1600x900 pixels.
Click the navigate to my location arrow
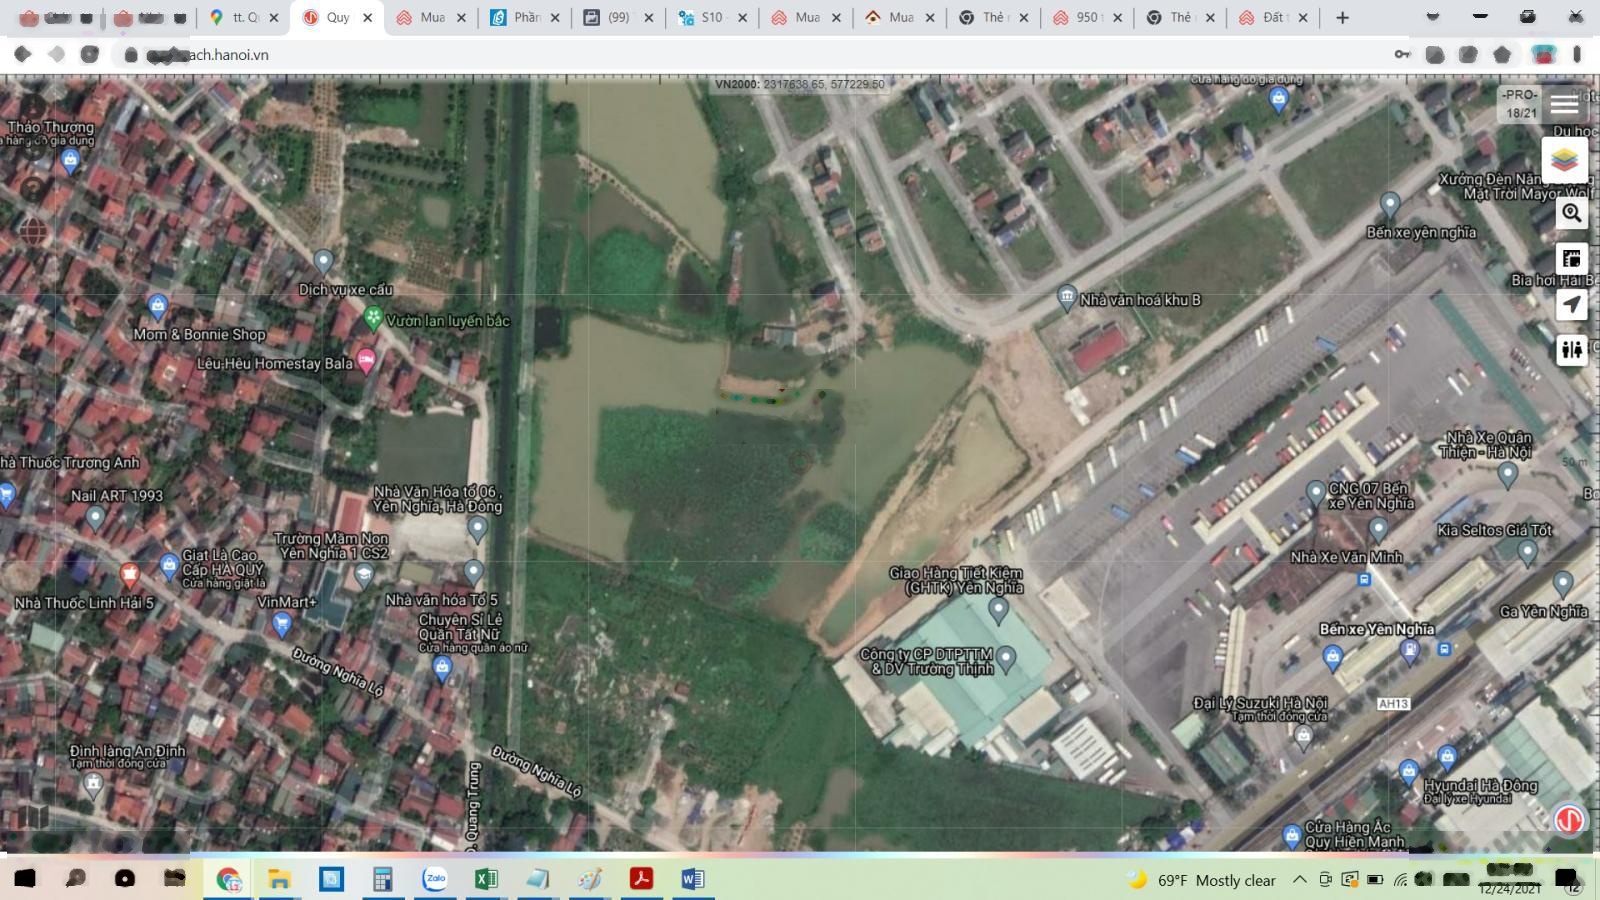(1571, 304)
